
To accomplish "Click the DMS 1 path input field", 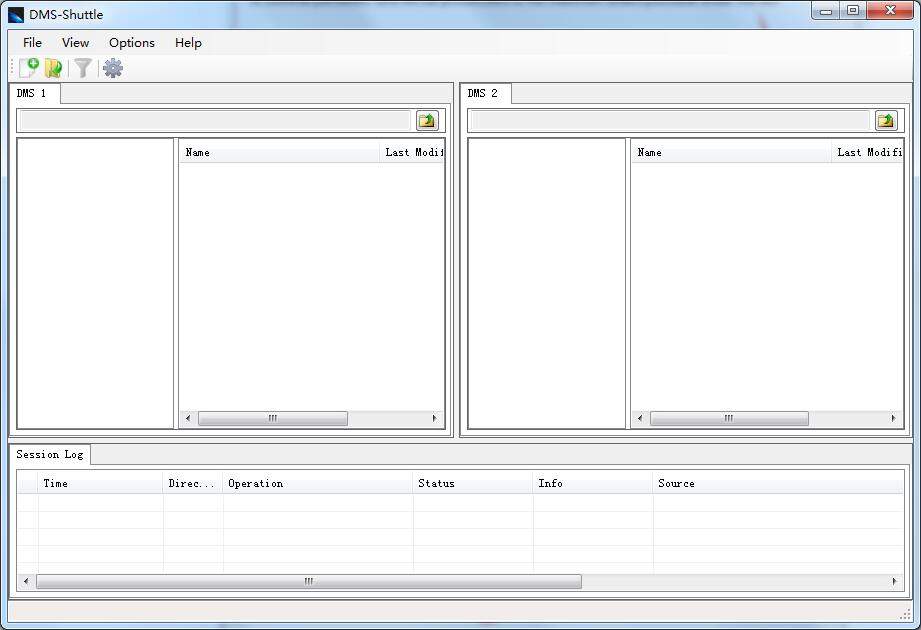I will [x=215, y=121].
